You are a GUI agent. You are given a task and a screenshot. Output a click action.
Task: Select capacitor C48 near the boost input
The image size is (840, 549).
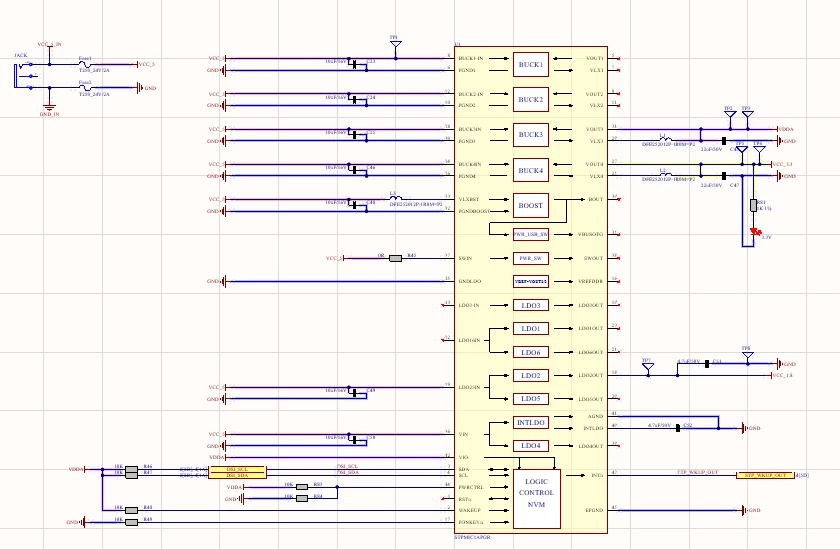click(x=354, y=205)
